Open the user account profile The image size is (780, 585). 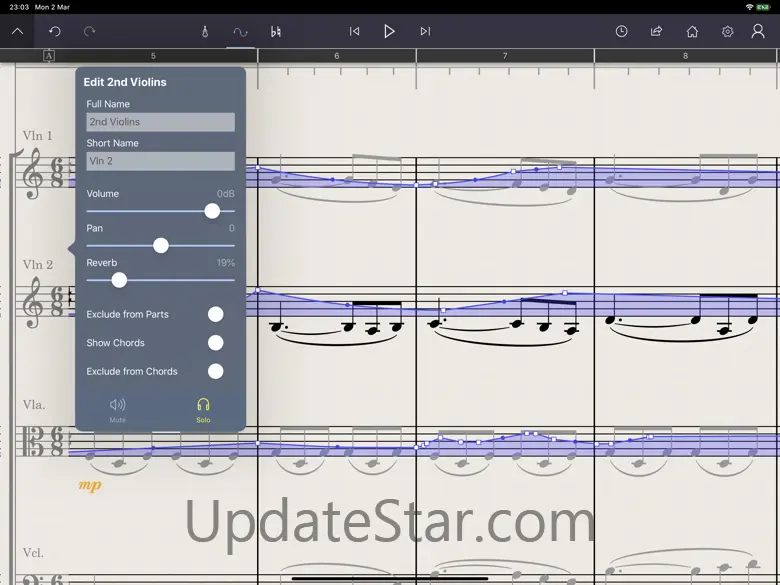(758, 31)
